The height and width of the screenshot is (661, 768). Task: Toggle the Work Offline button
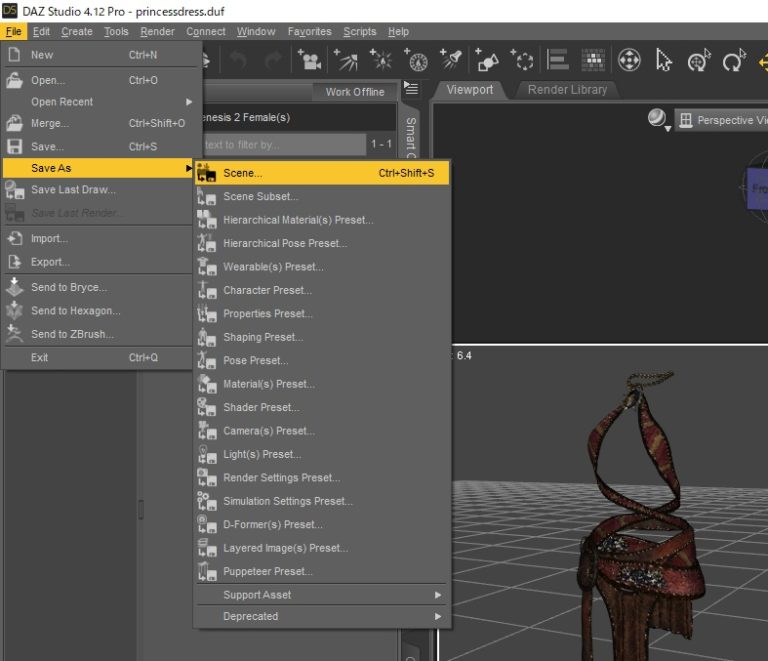[x=354, y=92]
